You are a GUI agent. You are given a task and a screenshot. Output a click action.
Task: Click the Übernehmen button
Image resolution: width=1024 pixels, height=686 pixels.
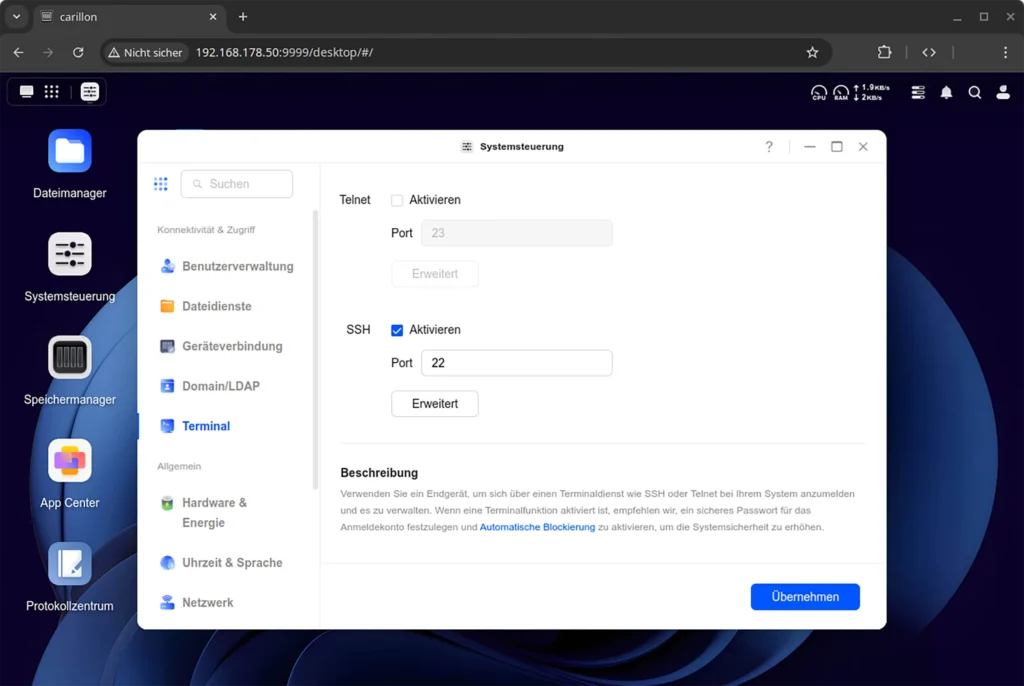pyautogui.click(x=805, y=597)
